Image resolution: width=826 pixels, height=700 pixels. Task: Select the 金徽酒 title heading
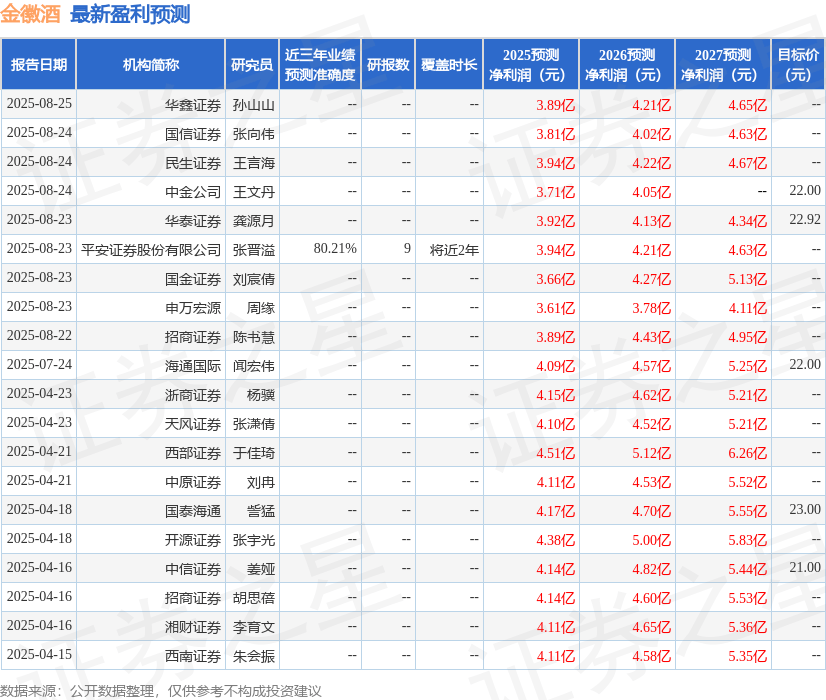32,13
